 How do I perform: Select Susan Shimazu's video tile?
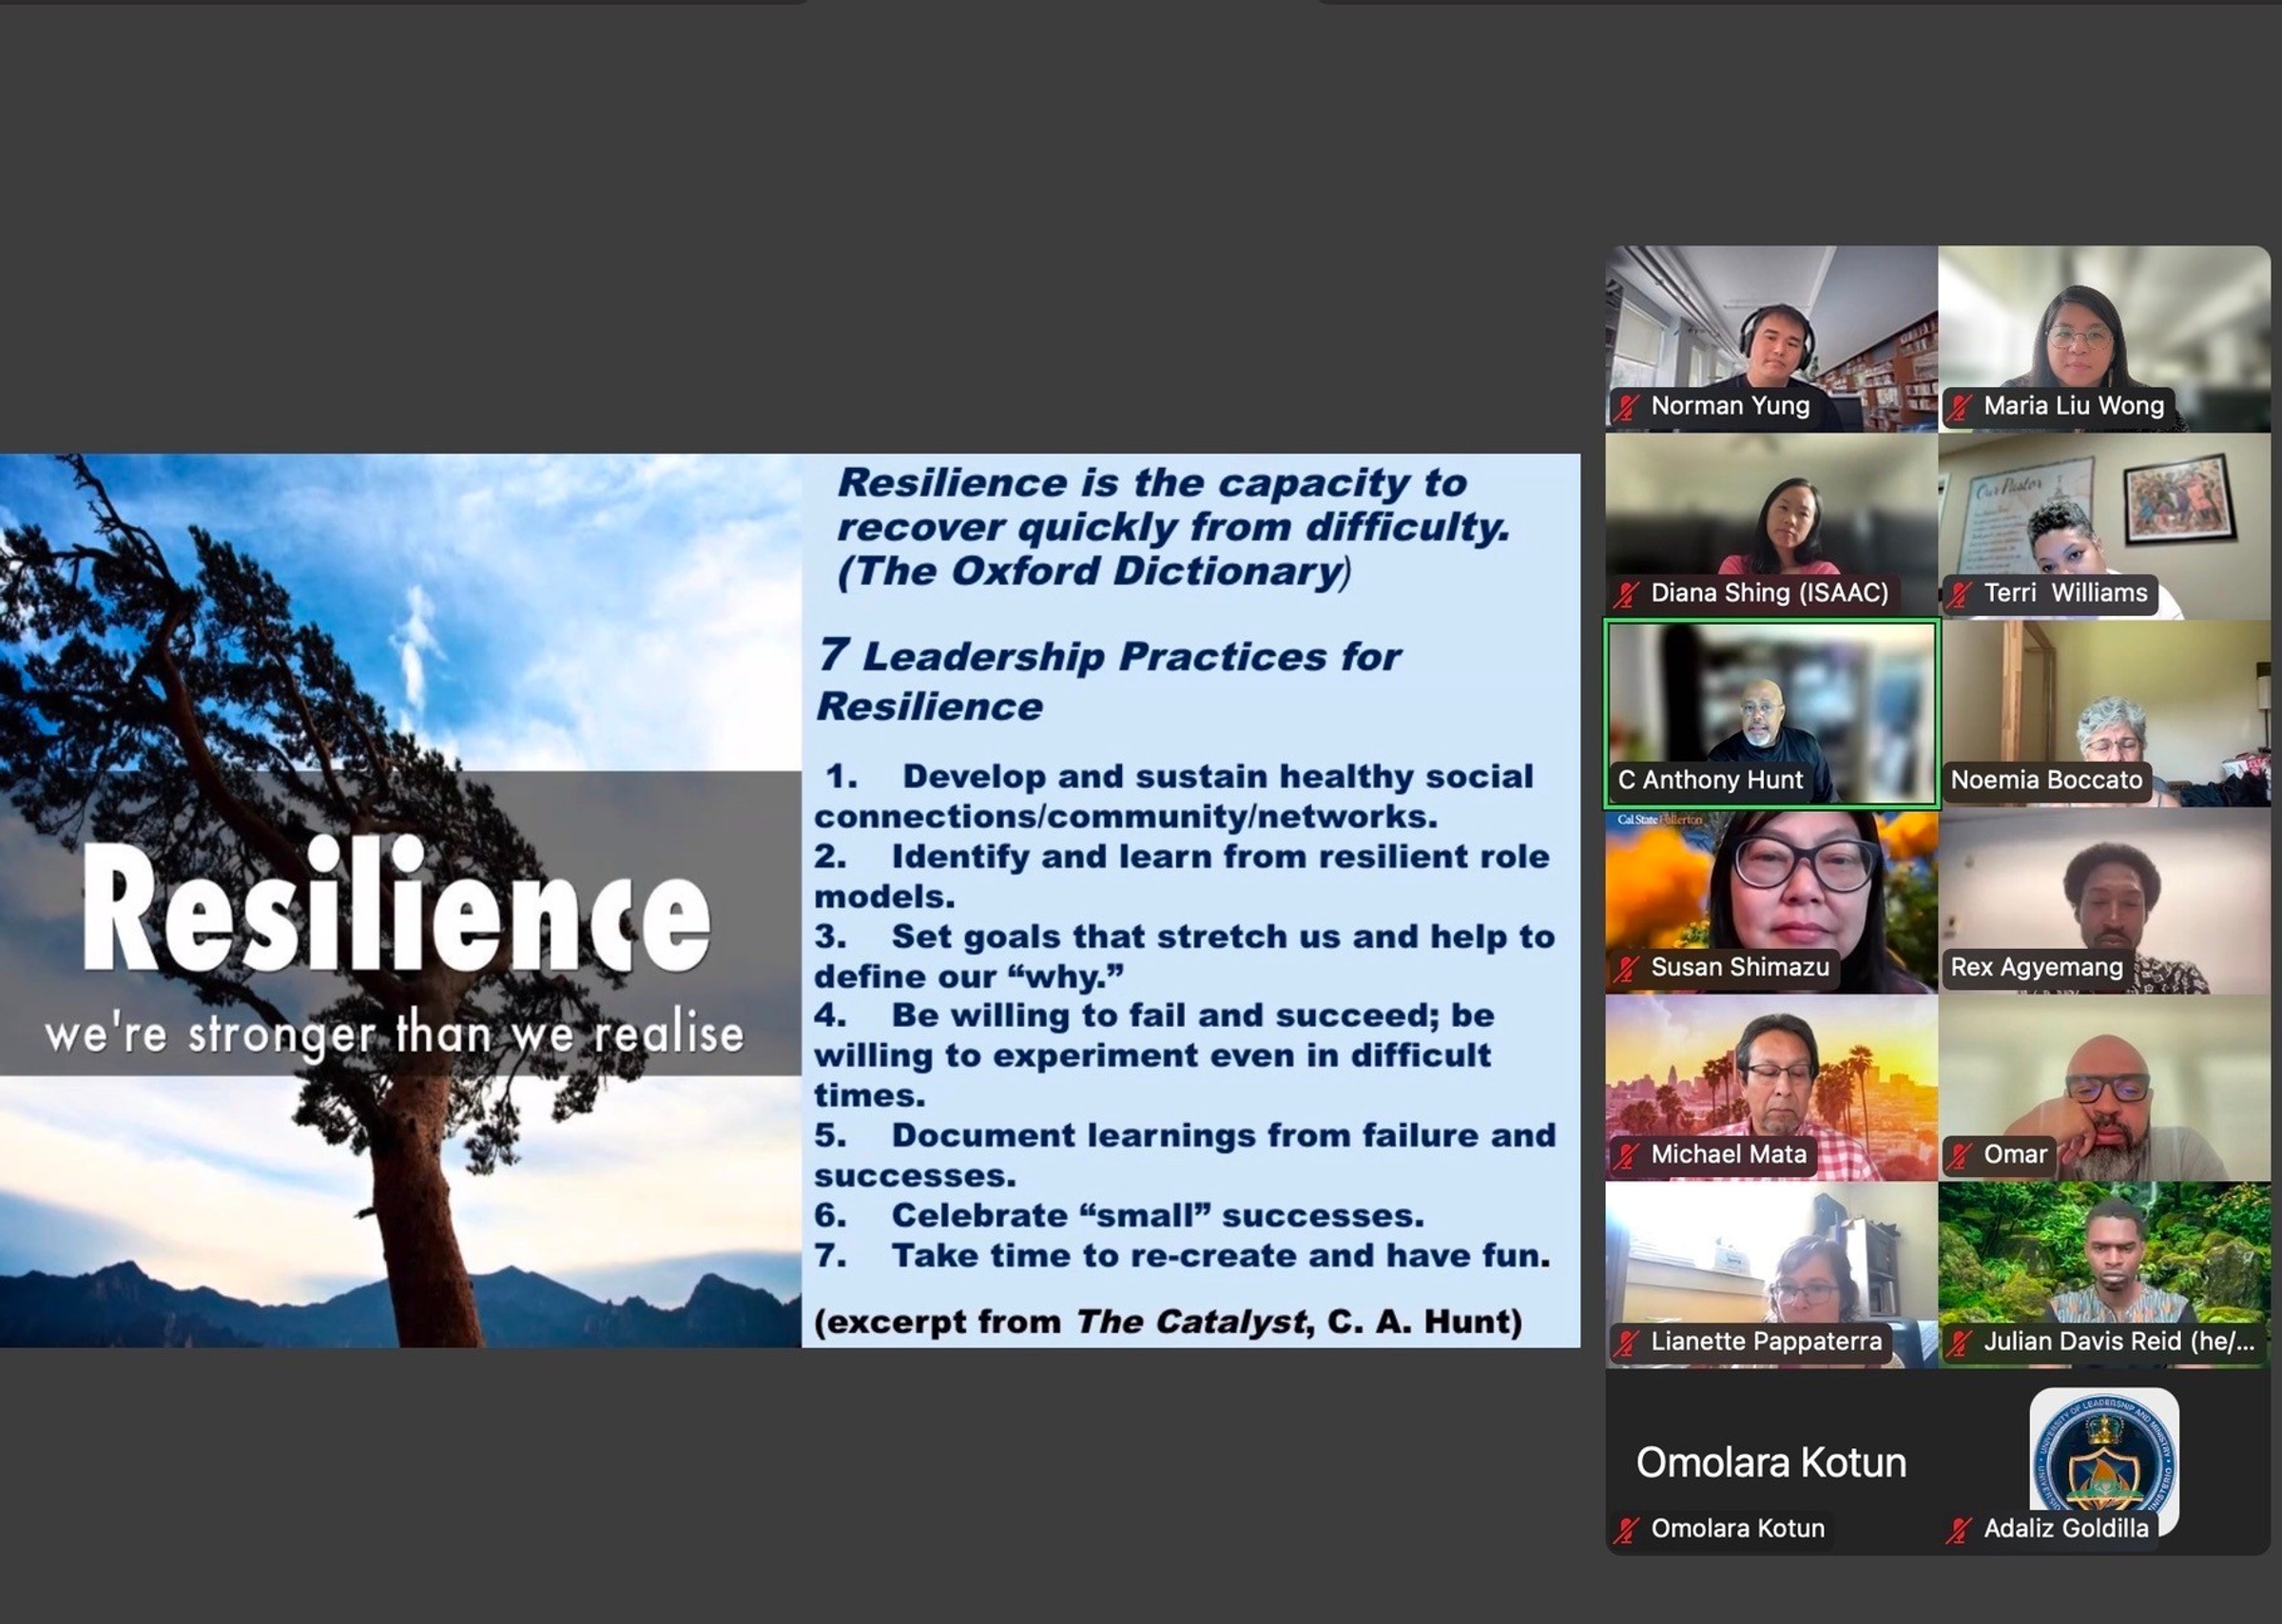(x=1771, y=900)
